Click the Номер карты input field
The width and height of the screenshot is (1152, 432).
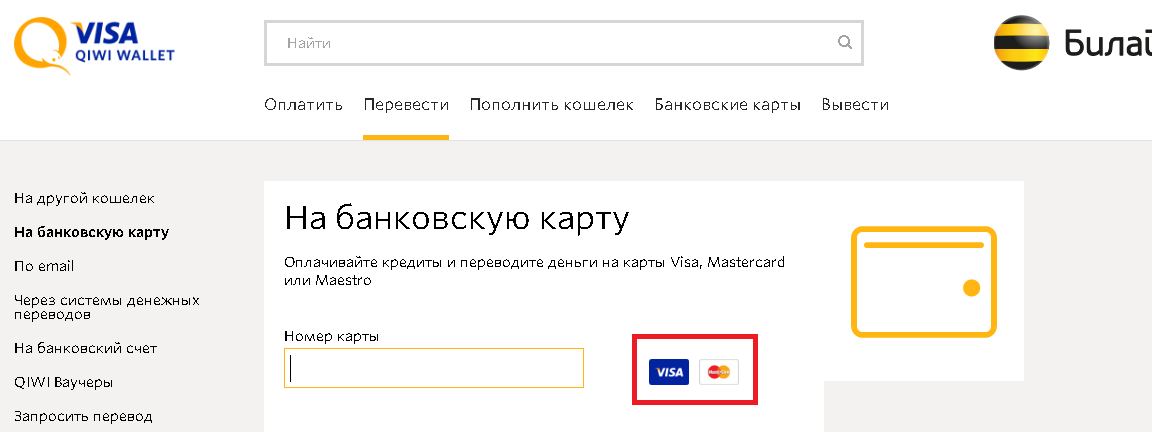(434, 368)
